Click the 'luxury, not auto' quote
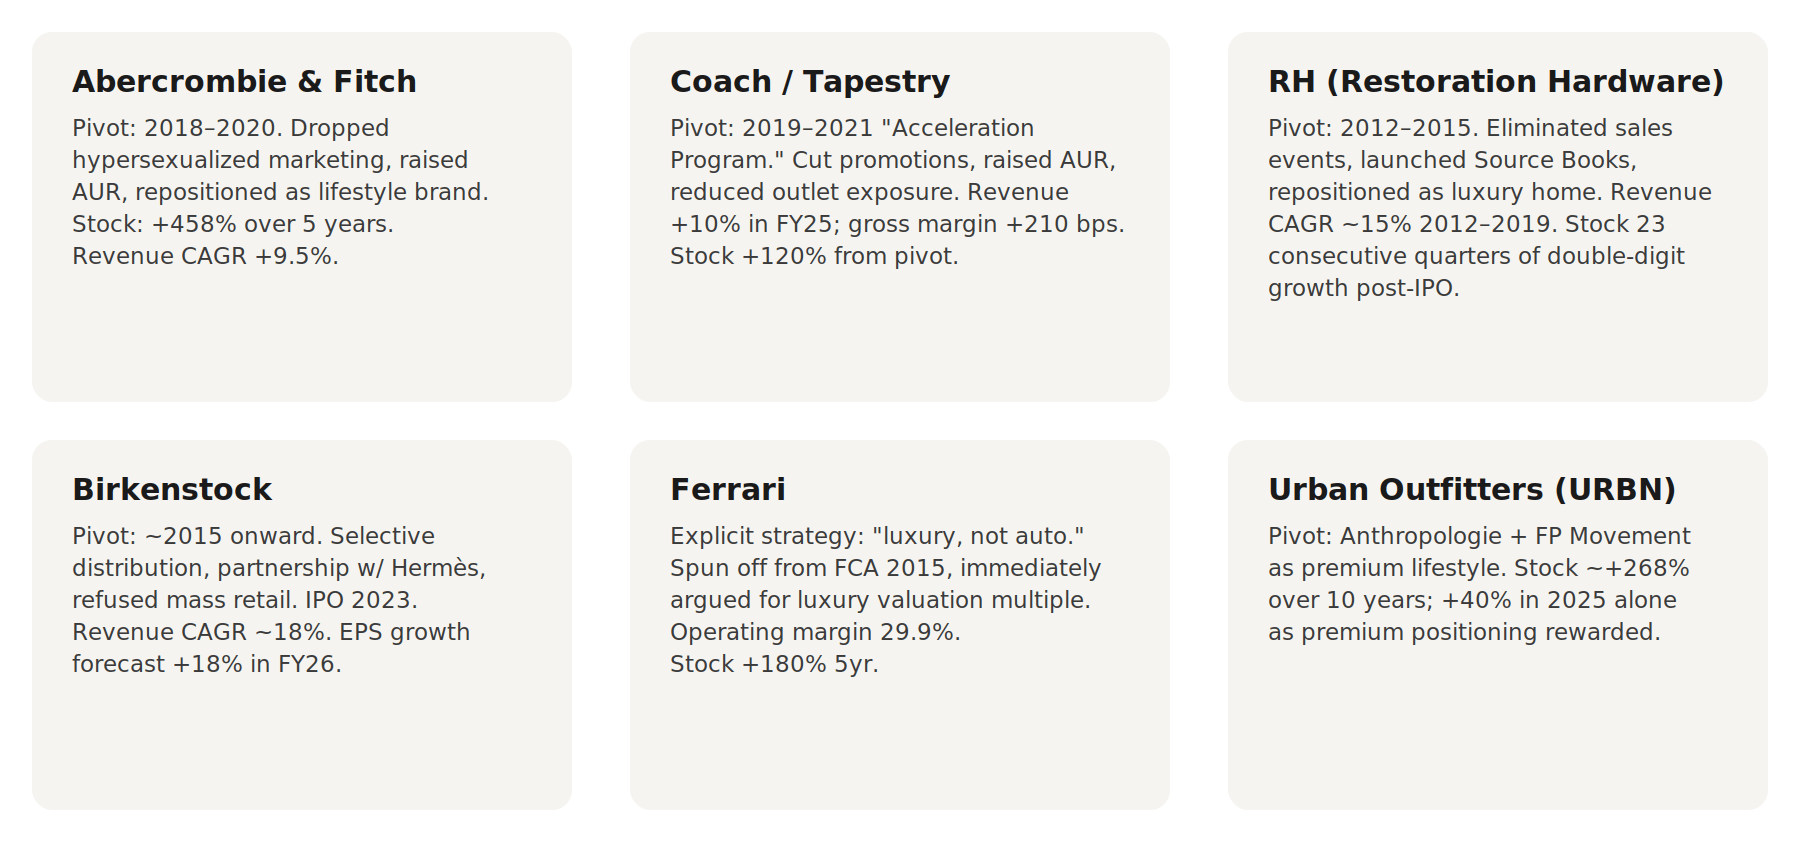This screenshot has height=848, width=1800. 978,536
